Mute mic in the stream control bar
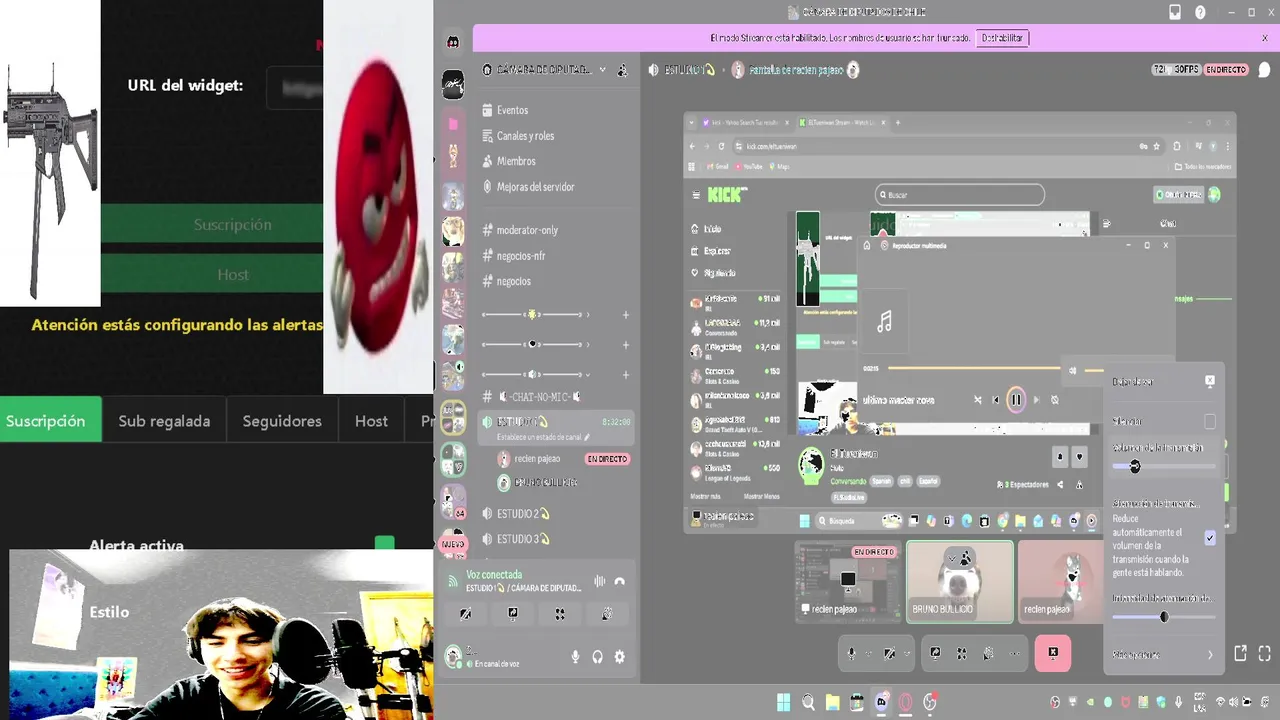This screenshot has width=1280, height=720. [x=852, y=653]
